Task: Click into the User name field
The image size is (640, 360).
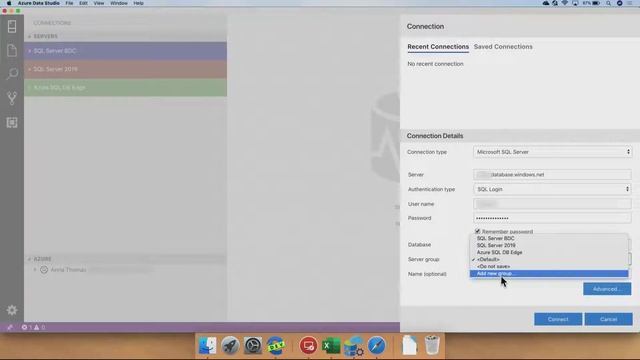Action: tap(552, 204)
